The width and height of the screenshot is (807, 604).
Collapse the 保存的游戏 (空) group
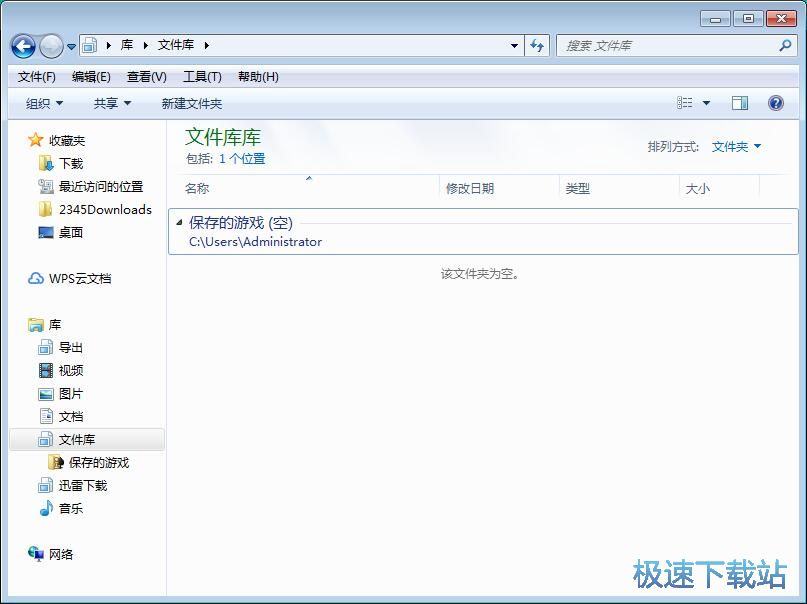[x=179, y=223]
